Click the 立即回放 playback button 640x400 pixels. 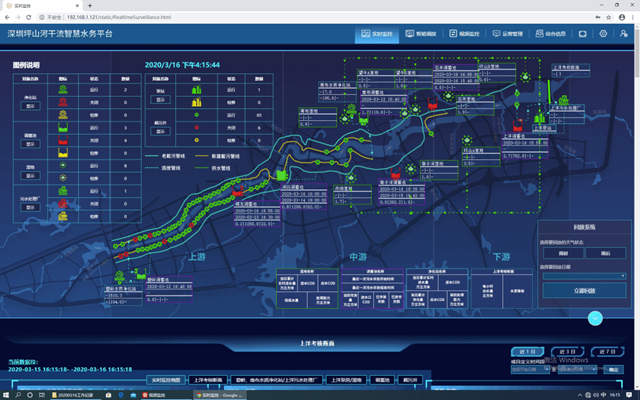[x=584, y=290]
